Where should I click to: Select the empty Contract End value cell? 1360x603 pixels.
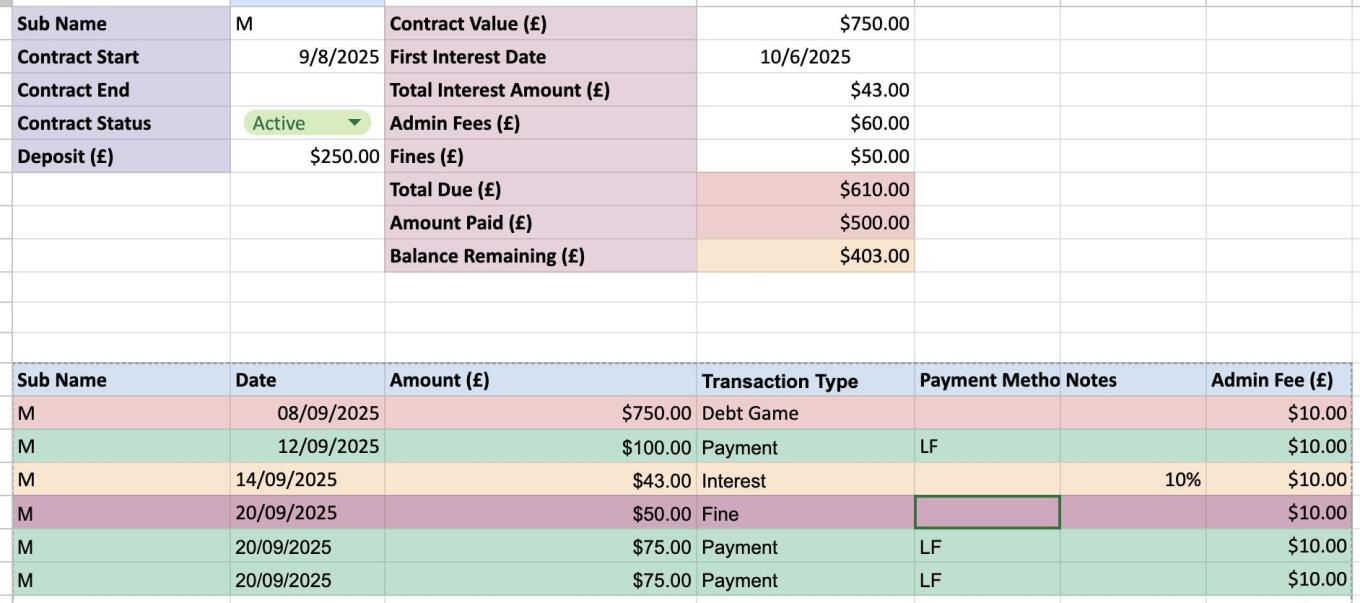pos(307,90)
